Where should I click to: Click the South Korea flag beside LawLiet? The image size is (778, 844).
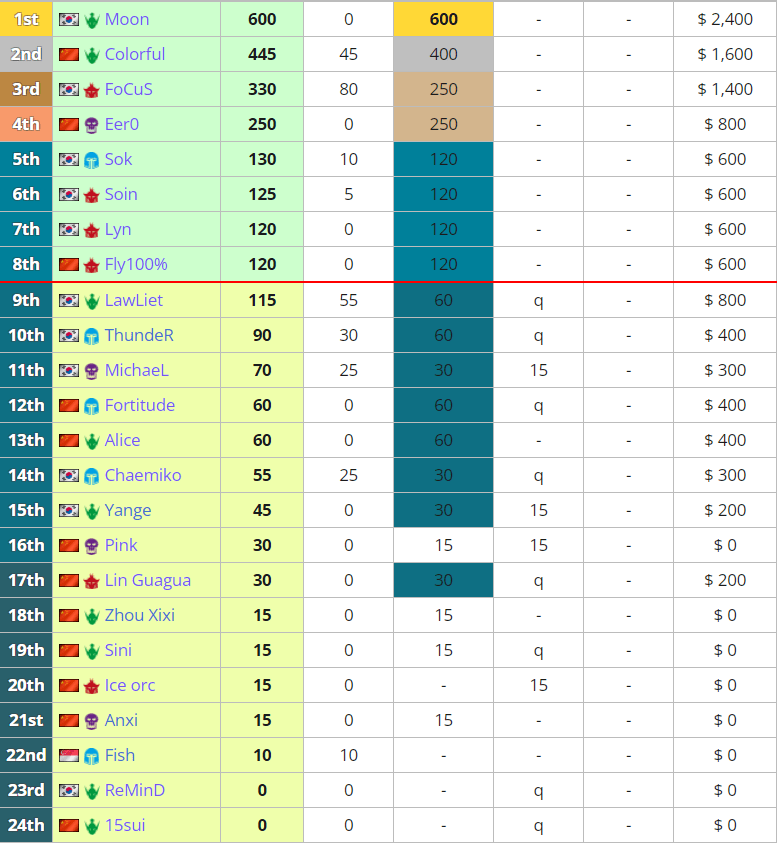pos(69,300)
